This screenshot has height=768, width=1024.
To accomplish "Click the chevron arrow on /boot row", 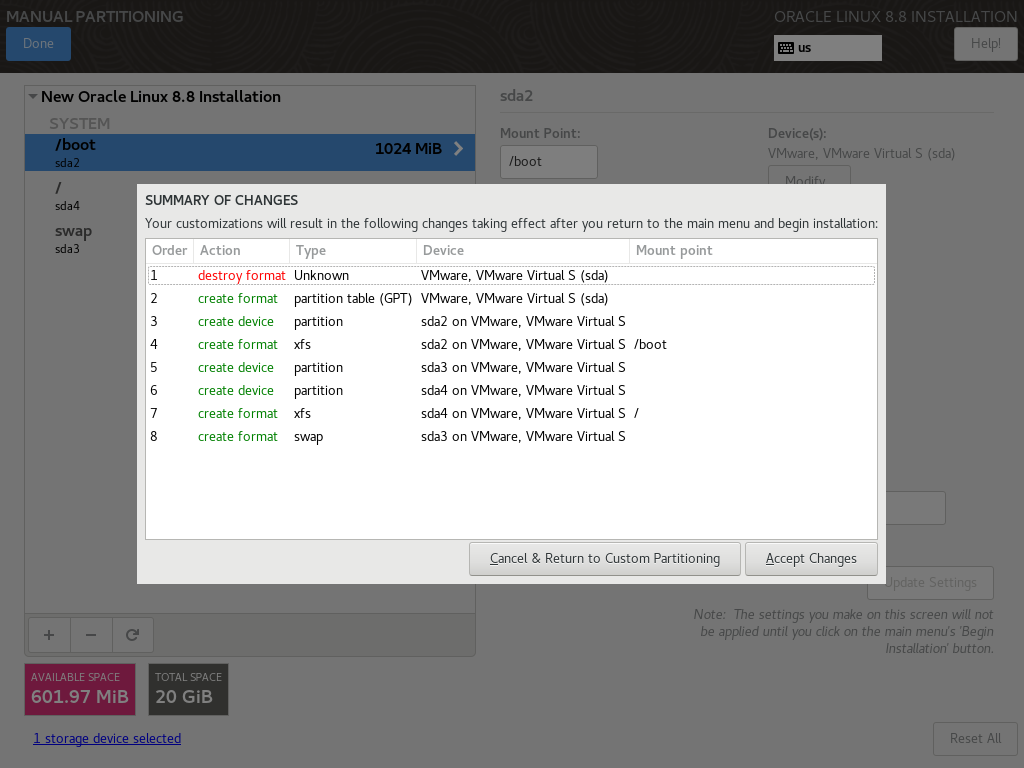I will (x=458, y=149).
